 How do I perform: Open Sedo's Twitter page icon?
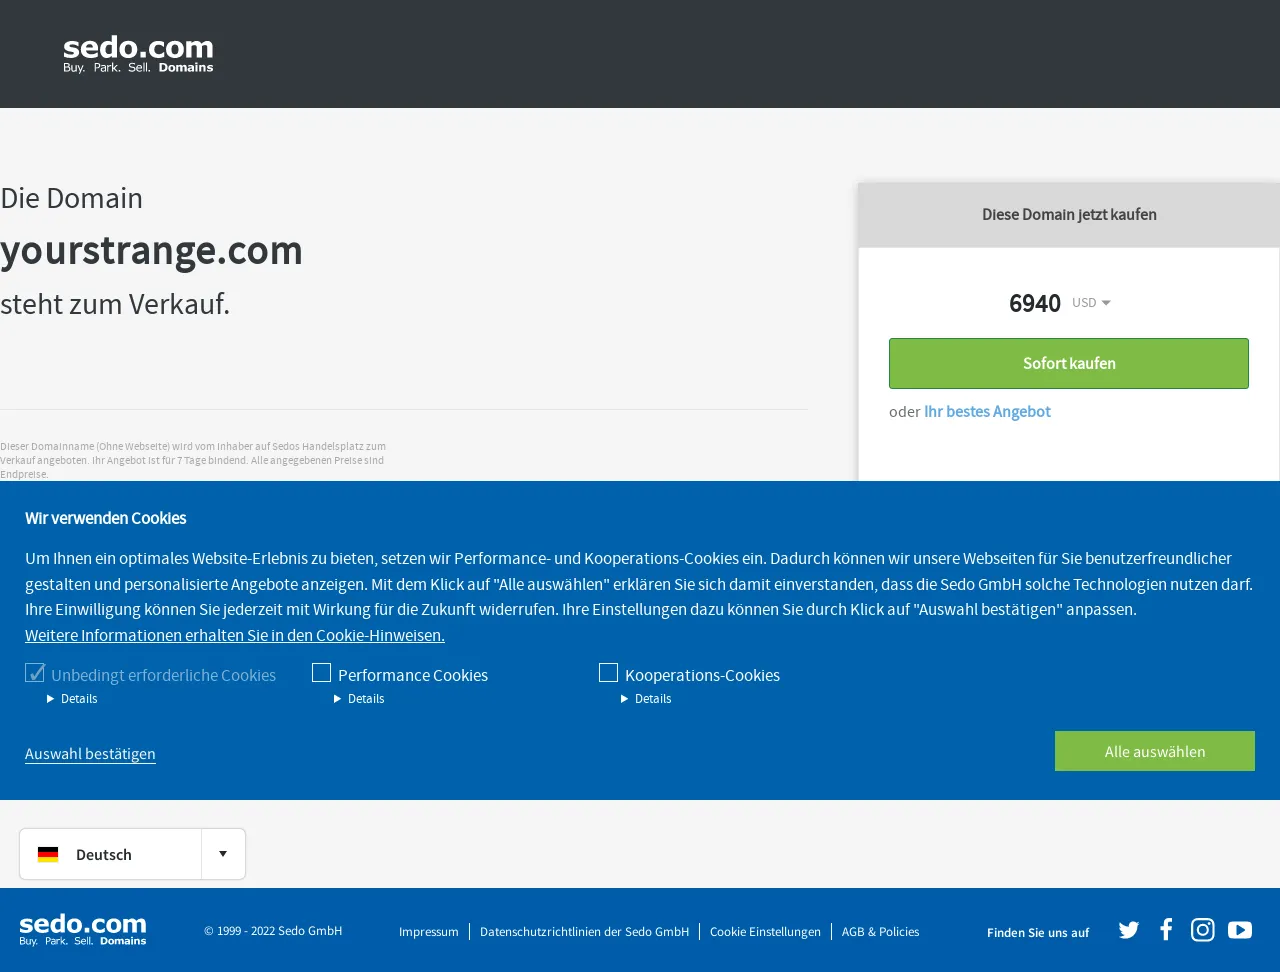tap(1129, 930)
